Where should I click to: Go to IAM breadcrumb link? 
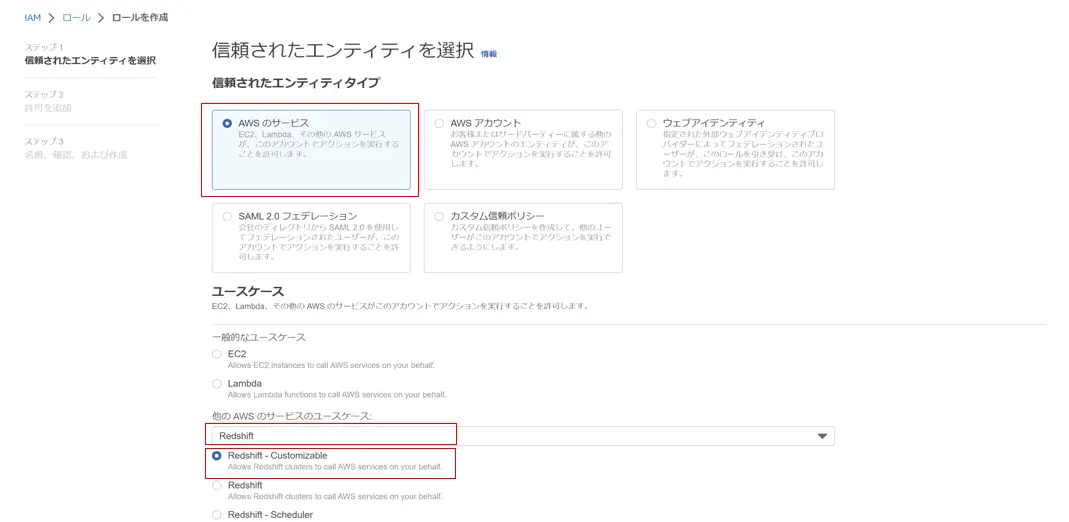(x=33, y=18)
